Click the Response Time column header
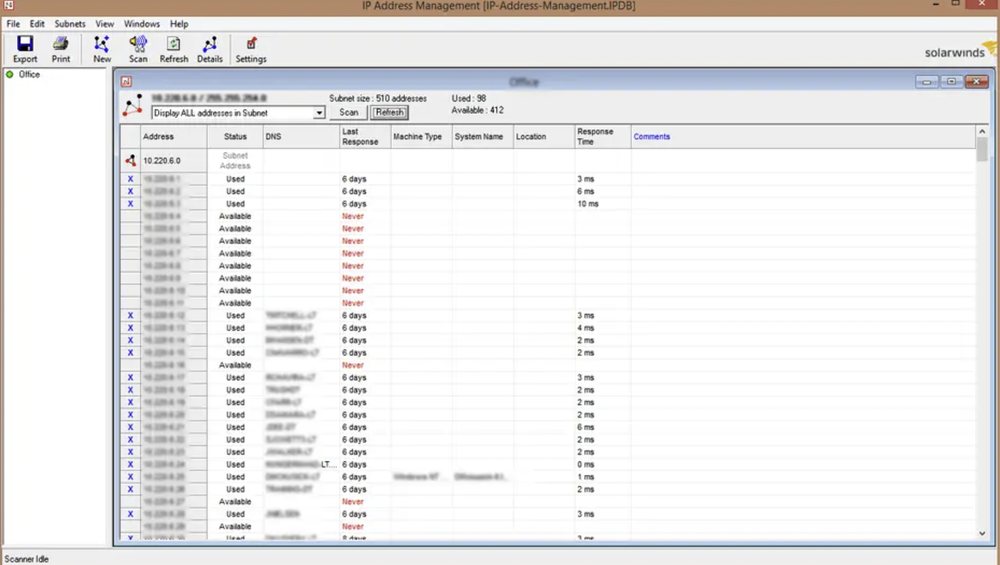Image resolution: width=1000 pixels, height=565 pixels. click(x=602, y=136)
